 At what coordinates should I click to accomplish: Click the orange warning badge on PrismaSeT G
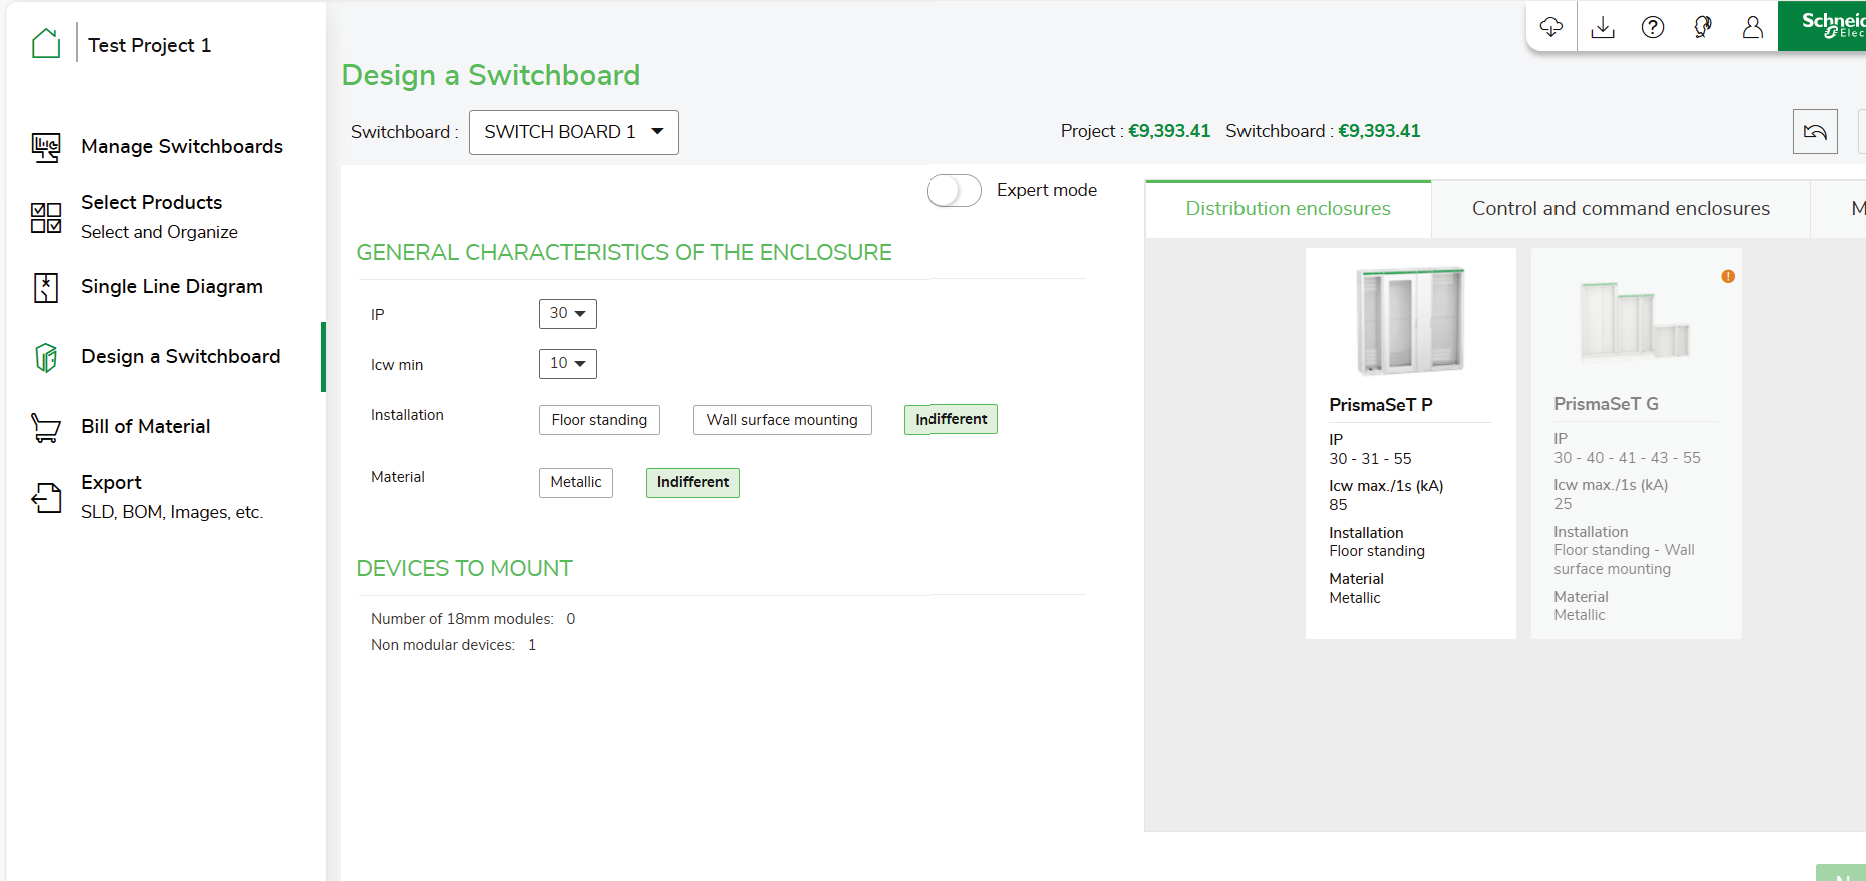tap(1728, 276)
